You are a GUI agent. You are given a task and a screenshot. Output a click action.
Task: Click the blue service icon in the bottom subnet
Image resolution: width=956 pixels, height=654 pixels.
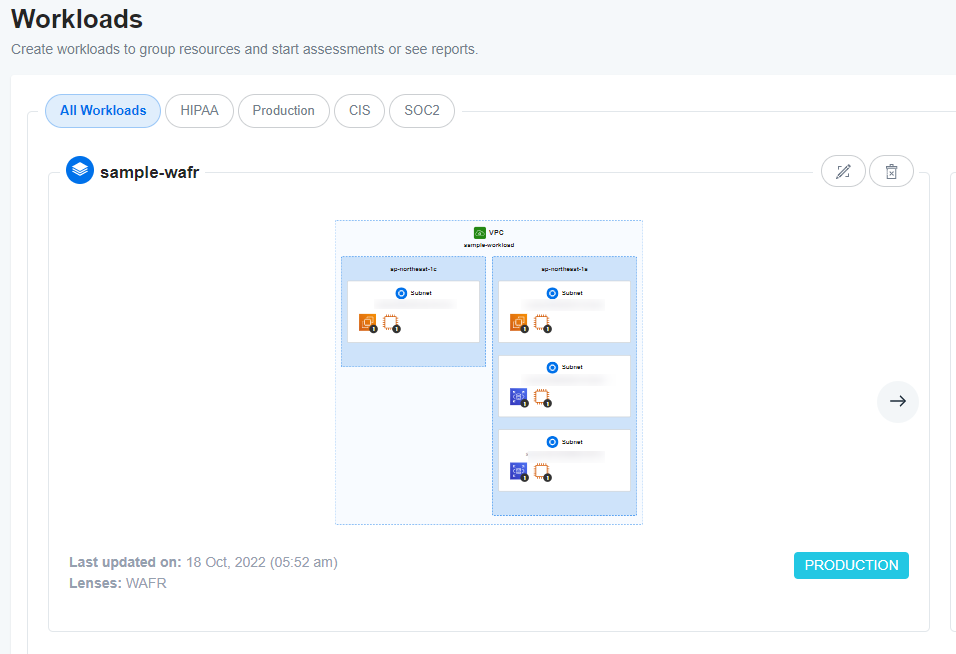click(518, 469)
